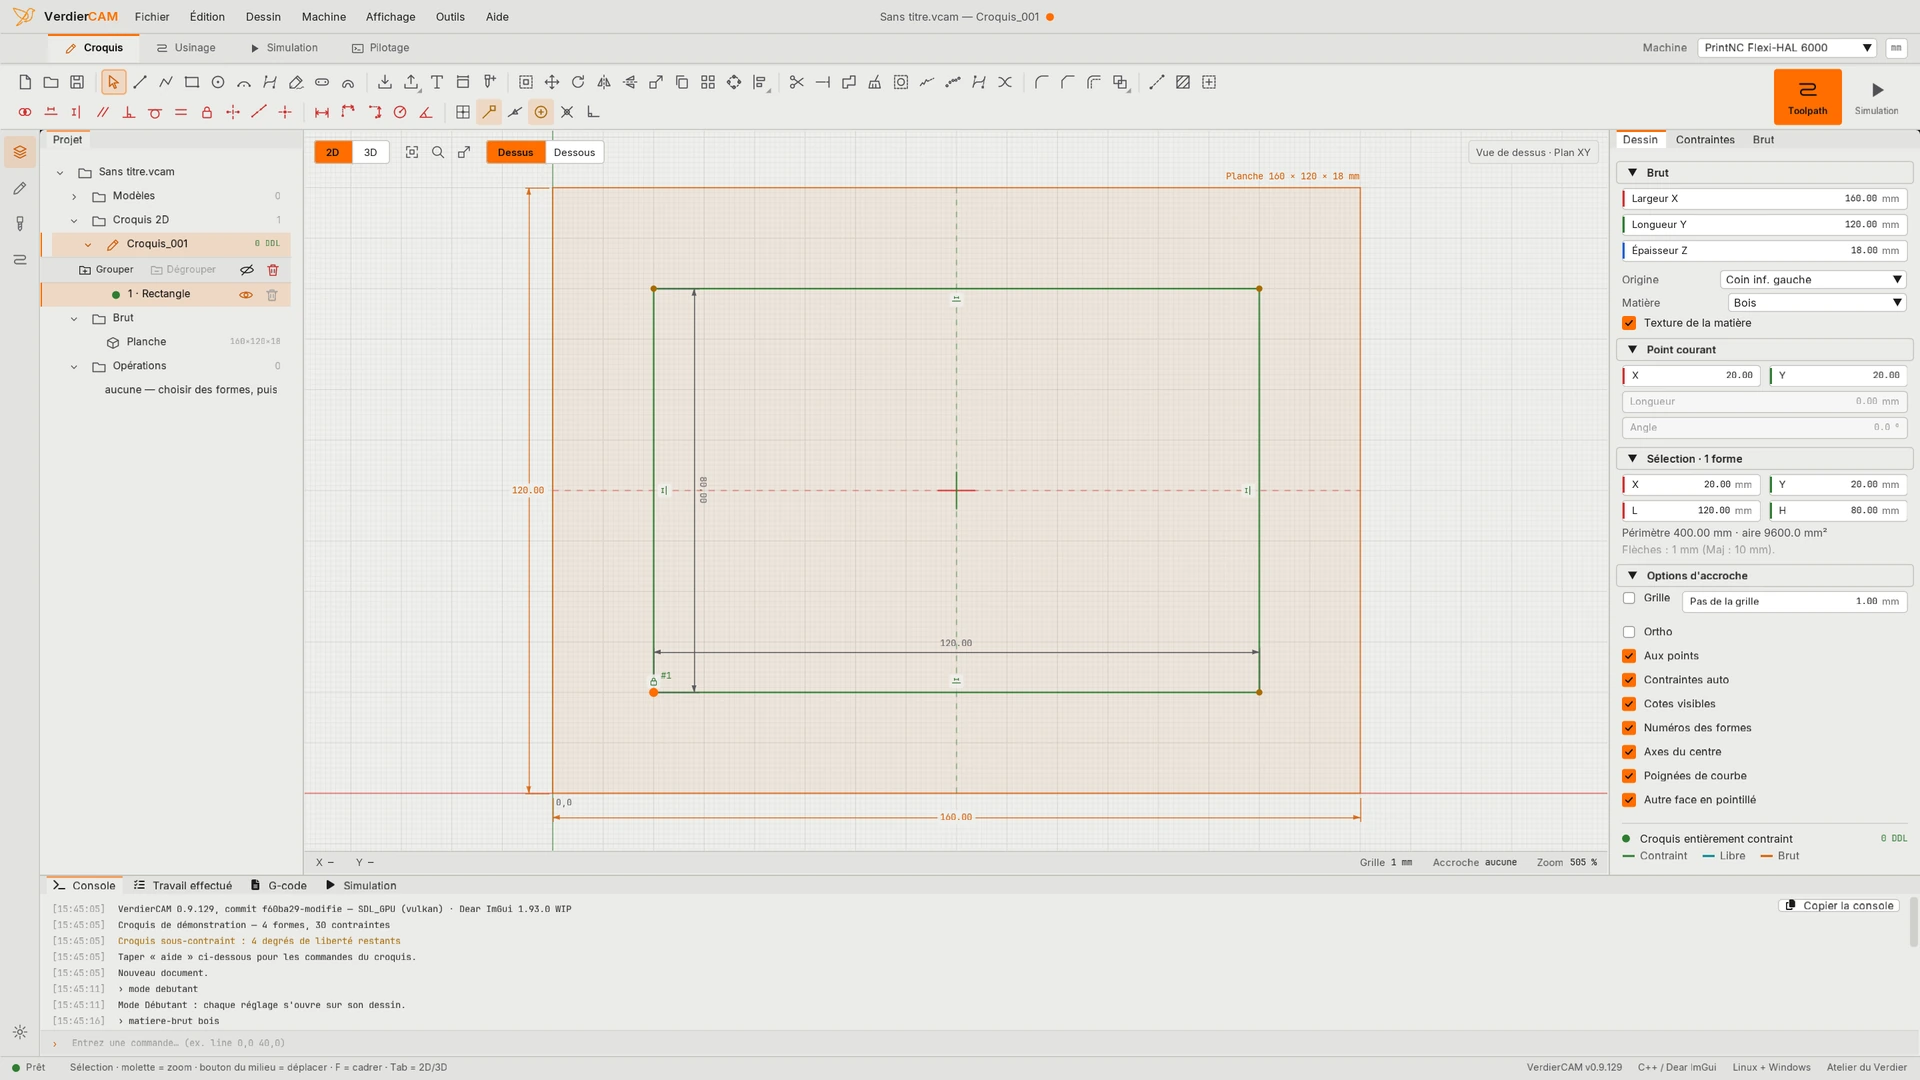Delete the group with red trash icon
The width and height of the screenshot is (1920, 1080).
(273, 270)
